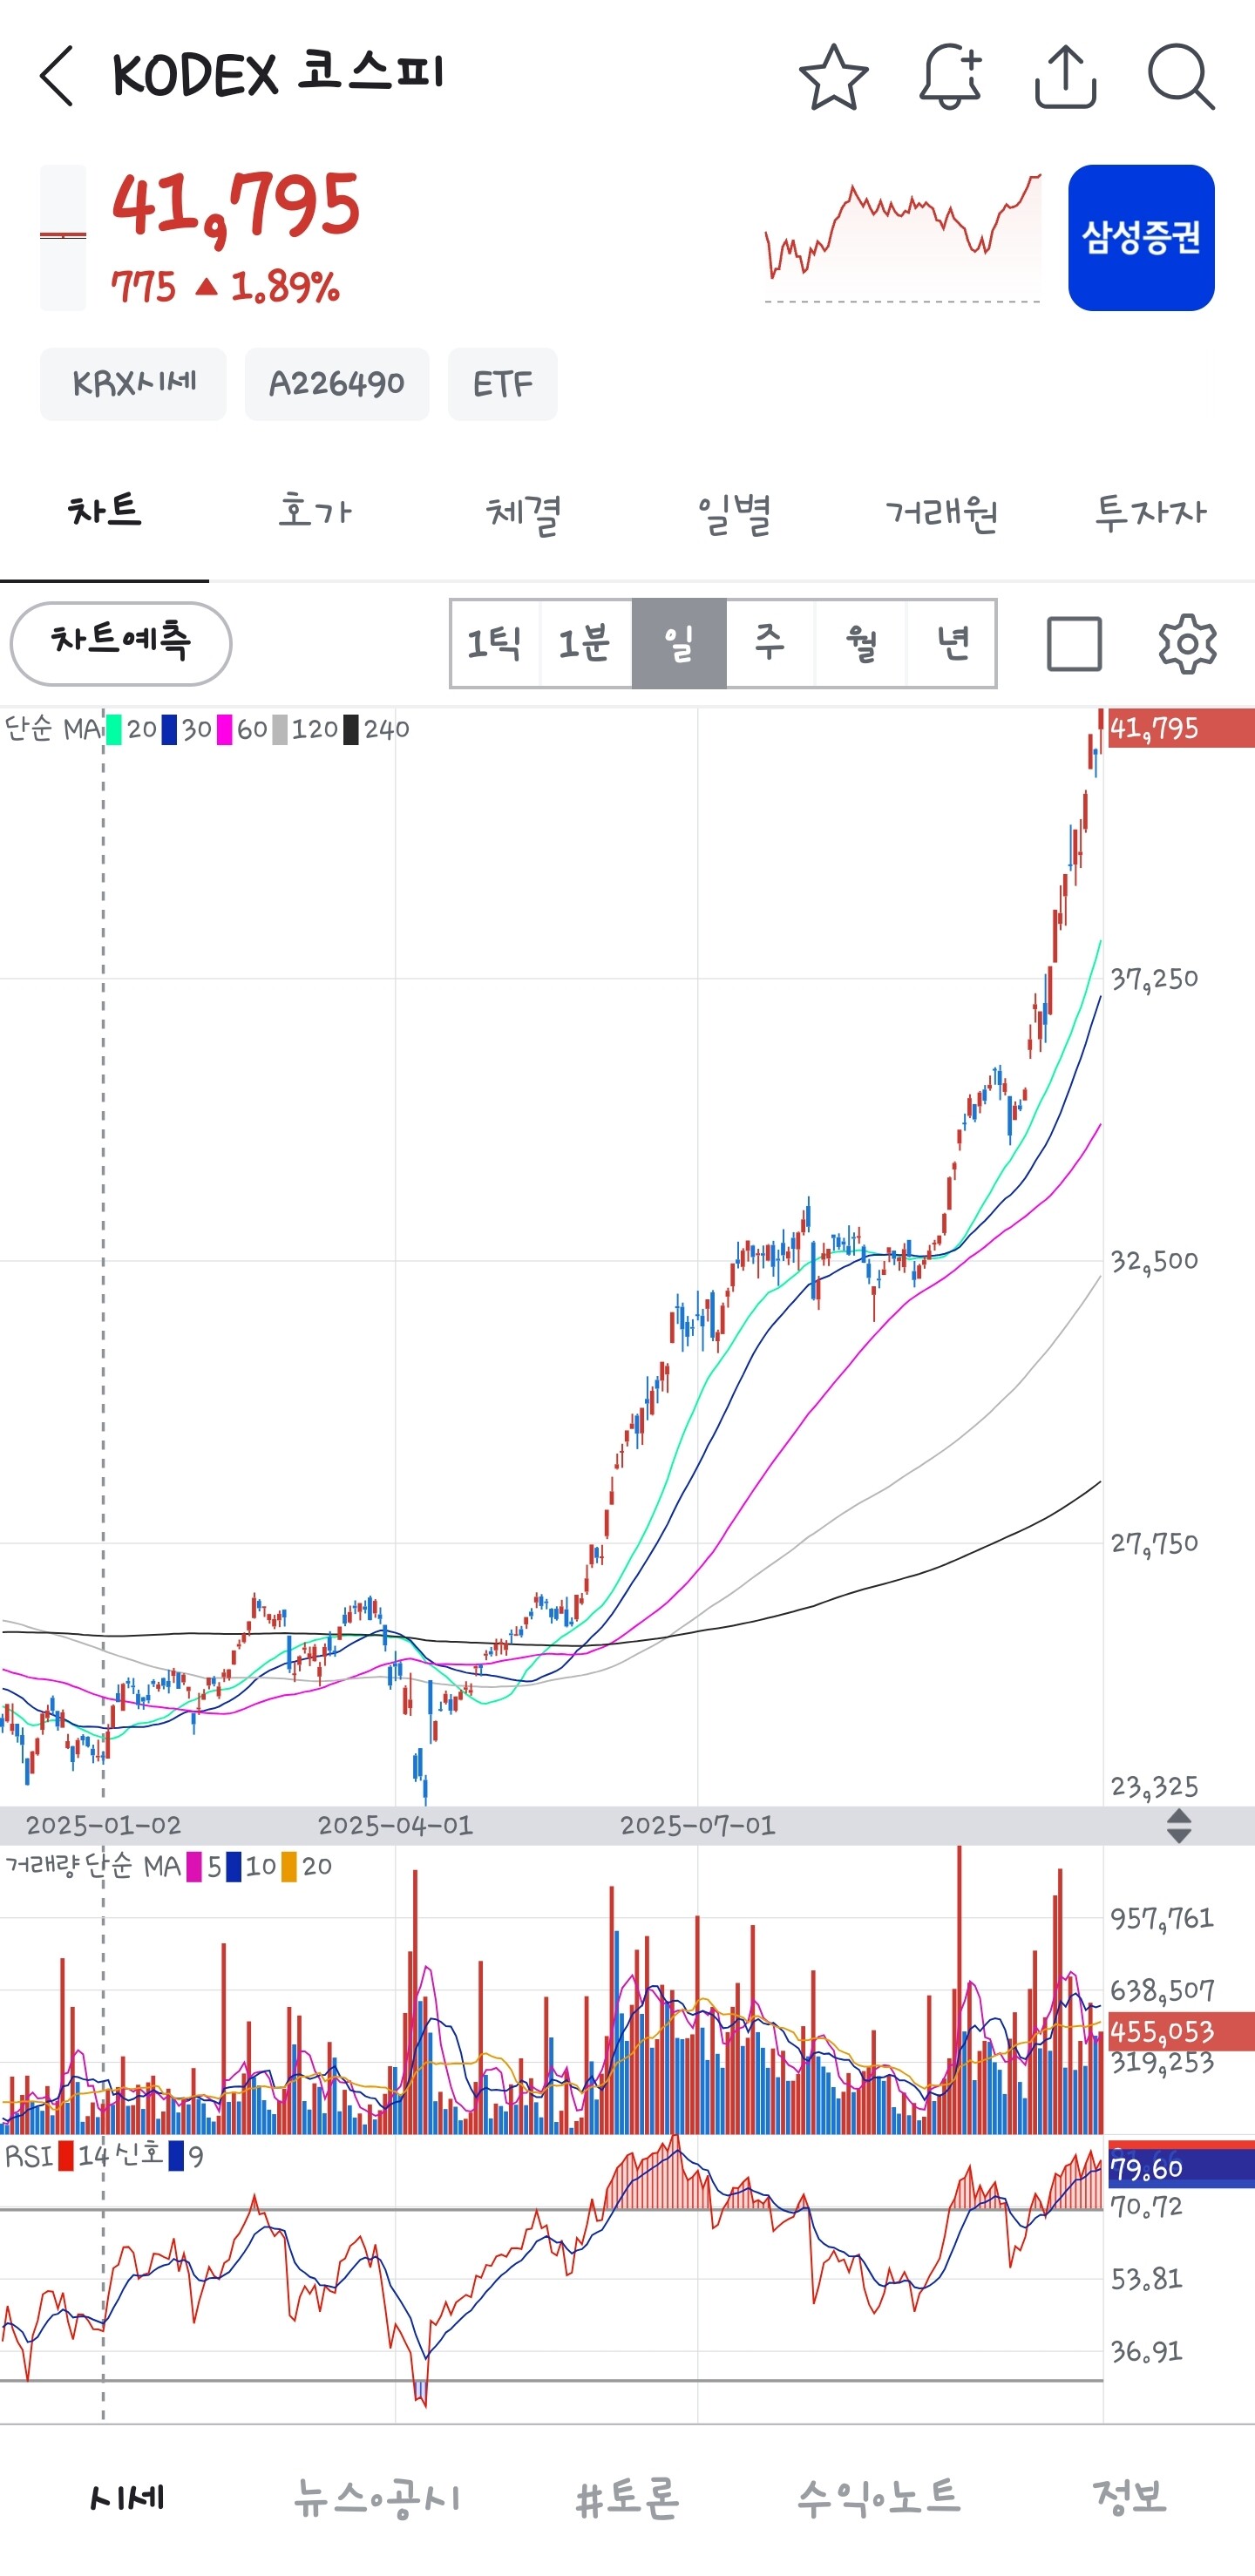Image resolution: width=1255 pixels, height=2576 pixels.
Task: Tap the 79.60 RSI value label
Action: tap(1181, 2168)
